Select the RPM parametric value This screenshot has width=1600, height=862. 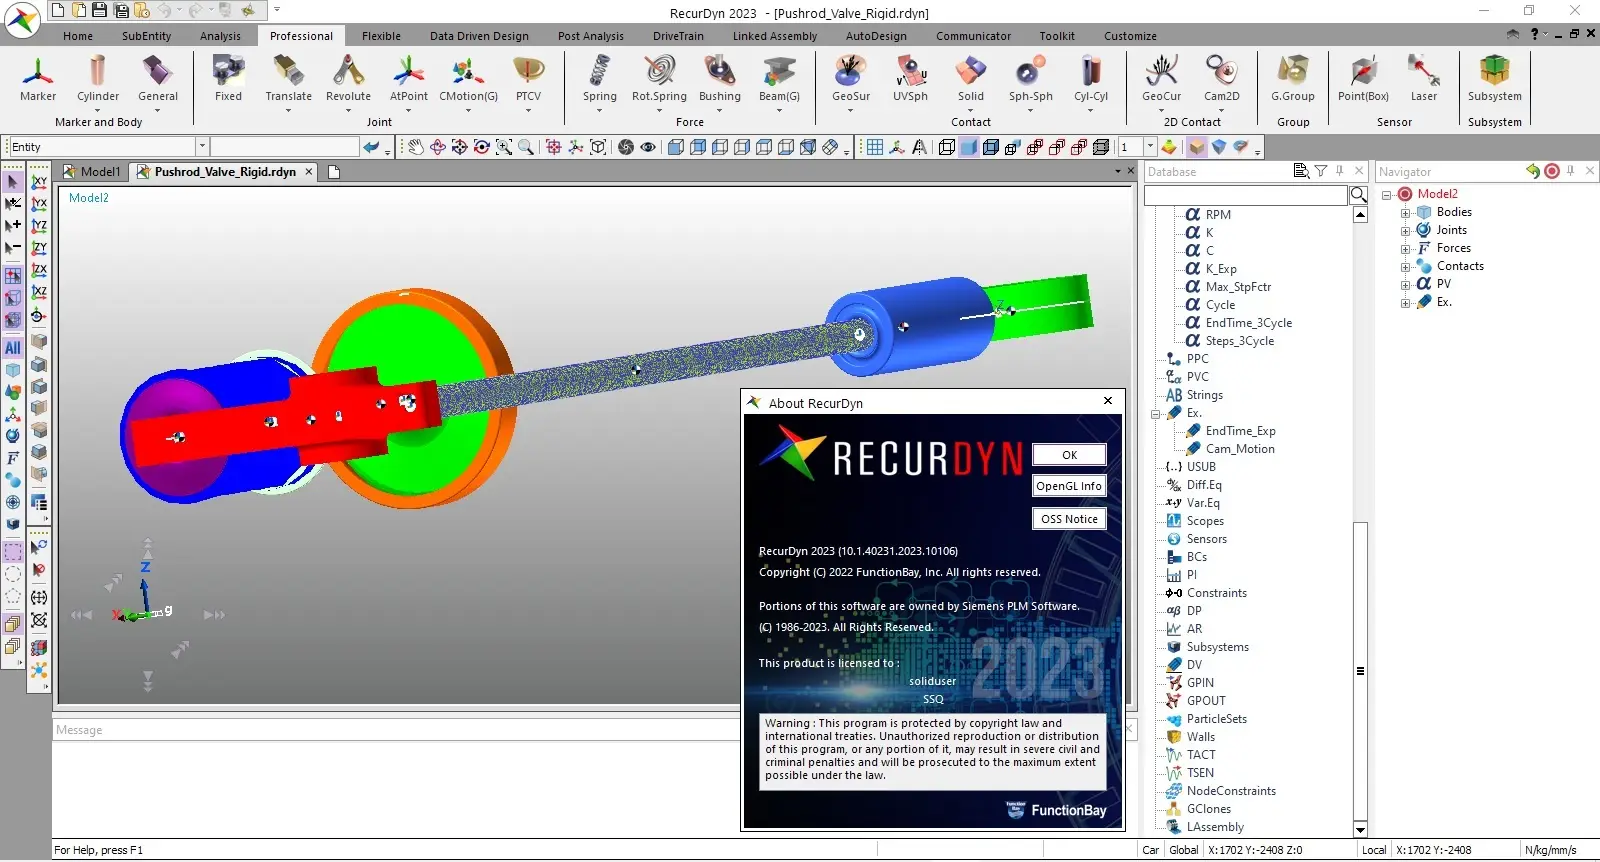(x=1218, y=215)
